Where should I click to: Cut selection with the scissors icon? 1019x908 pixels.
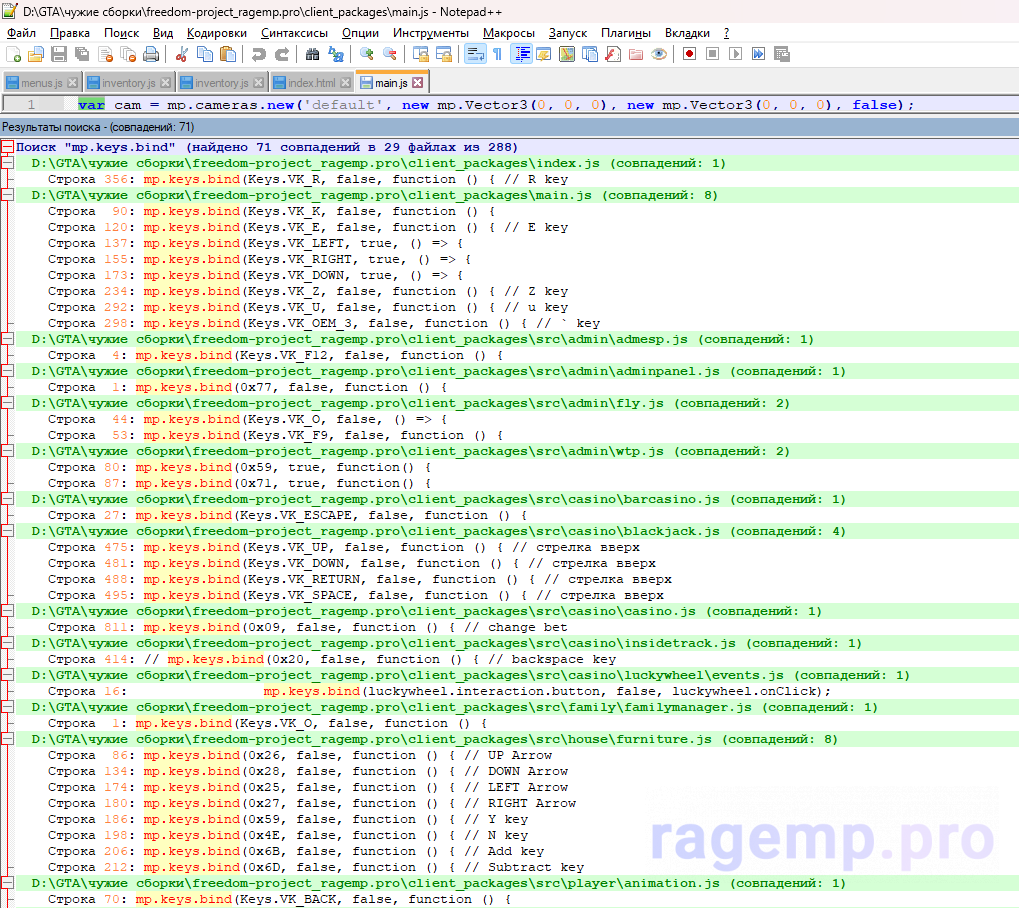click(182, 55)
